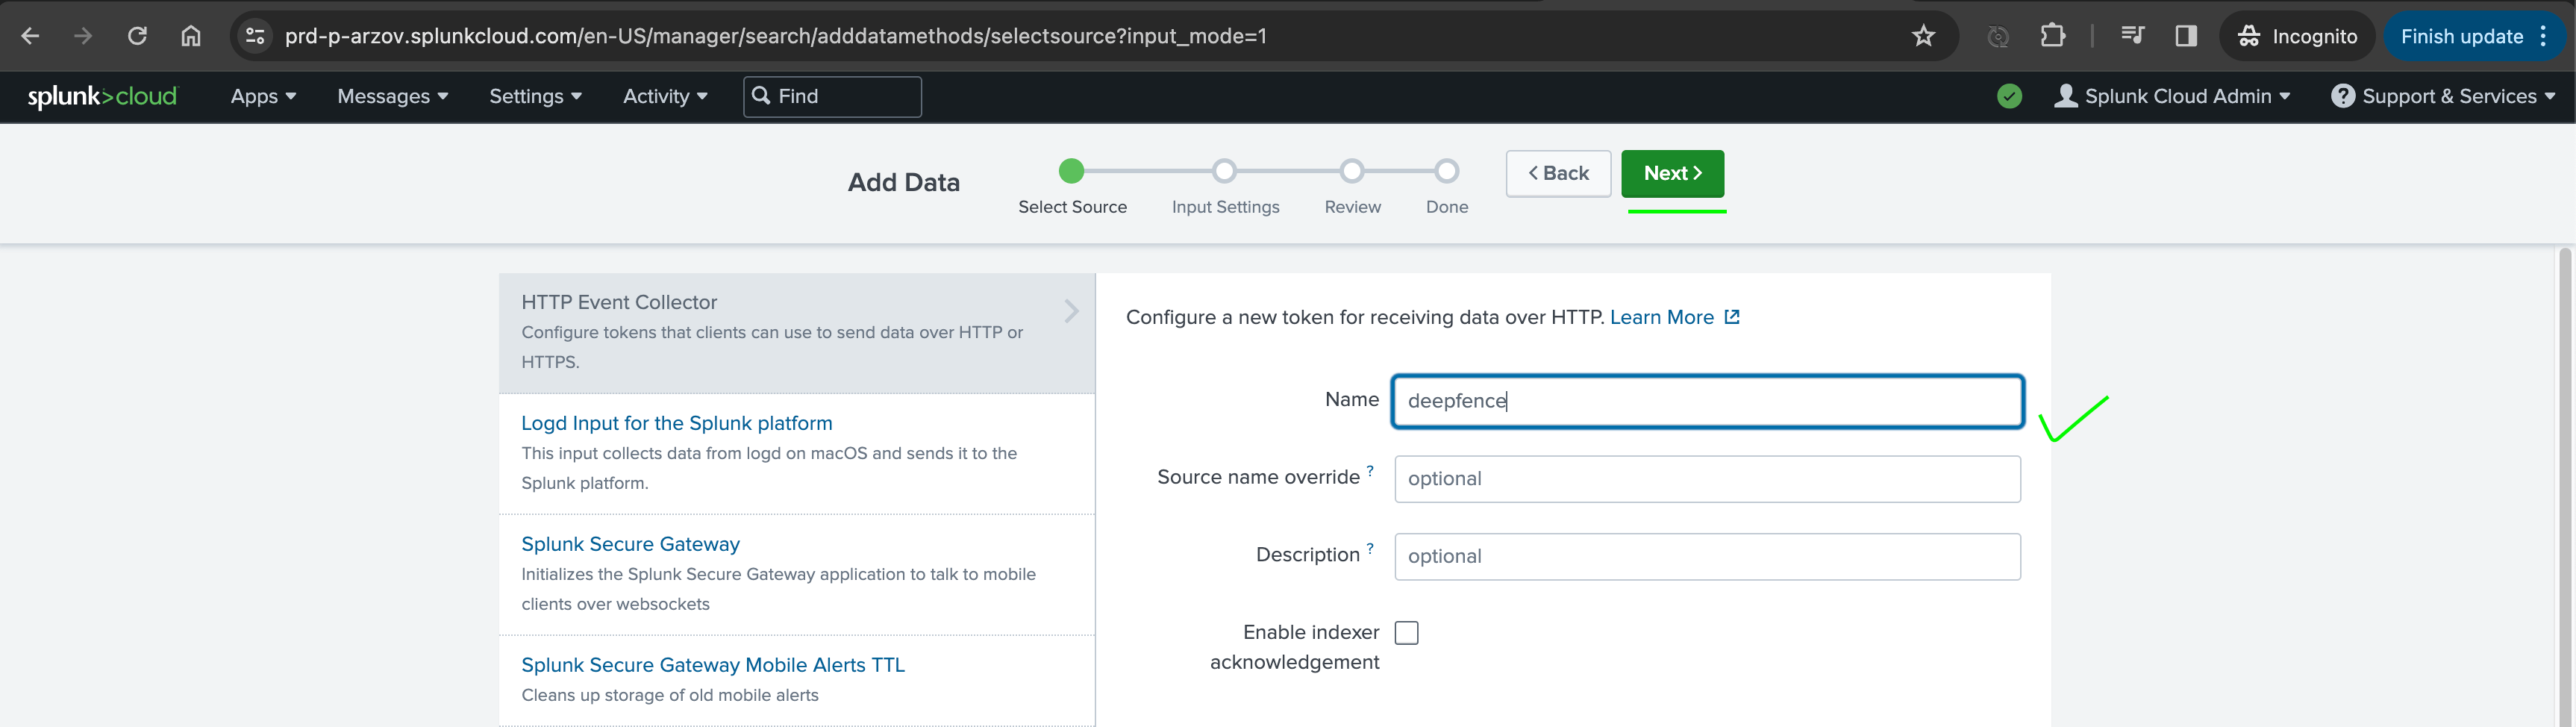Screen dimensions: 2576x727
Task: Click the Input Settings step label
Action: point(1225,208)
